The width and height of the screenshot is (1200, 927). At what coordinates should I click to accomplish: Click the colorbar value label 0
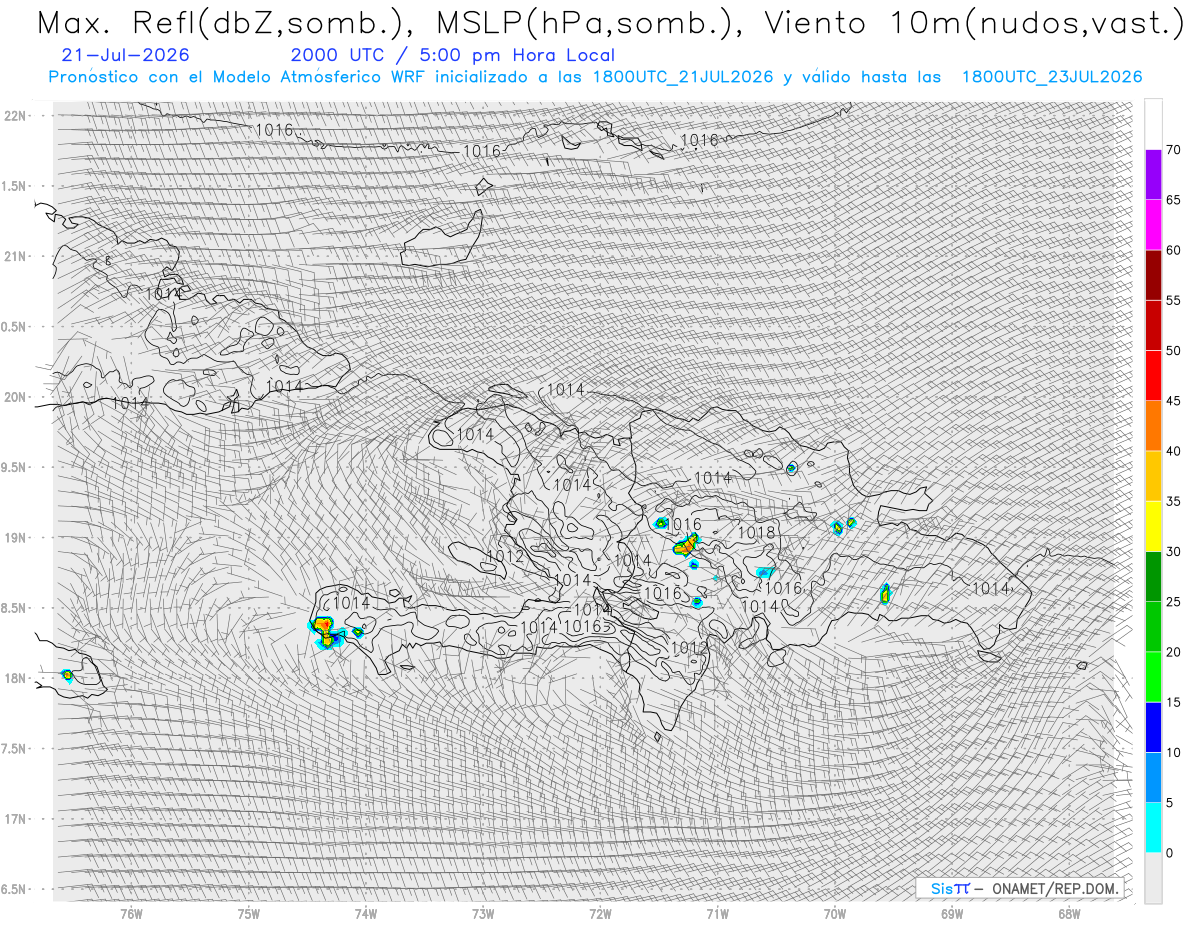[1169, 852]
